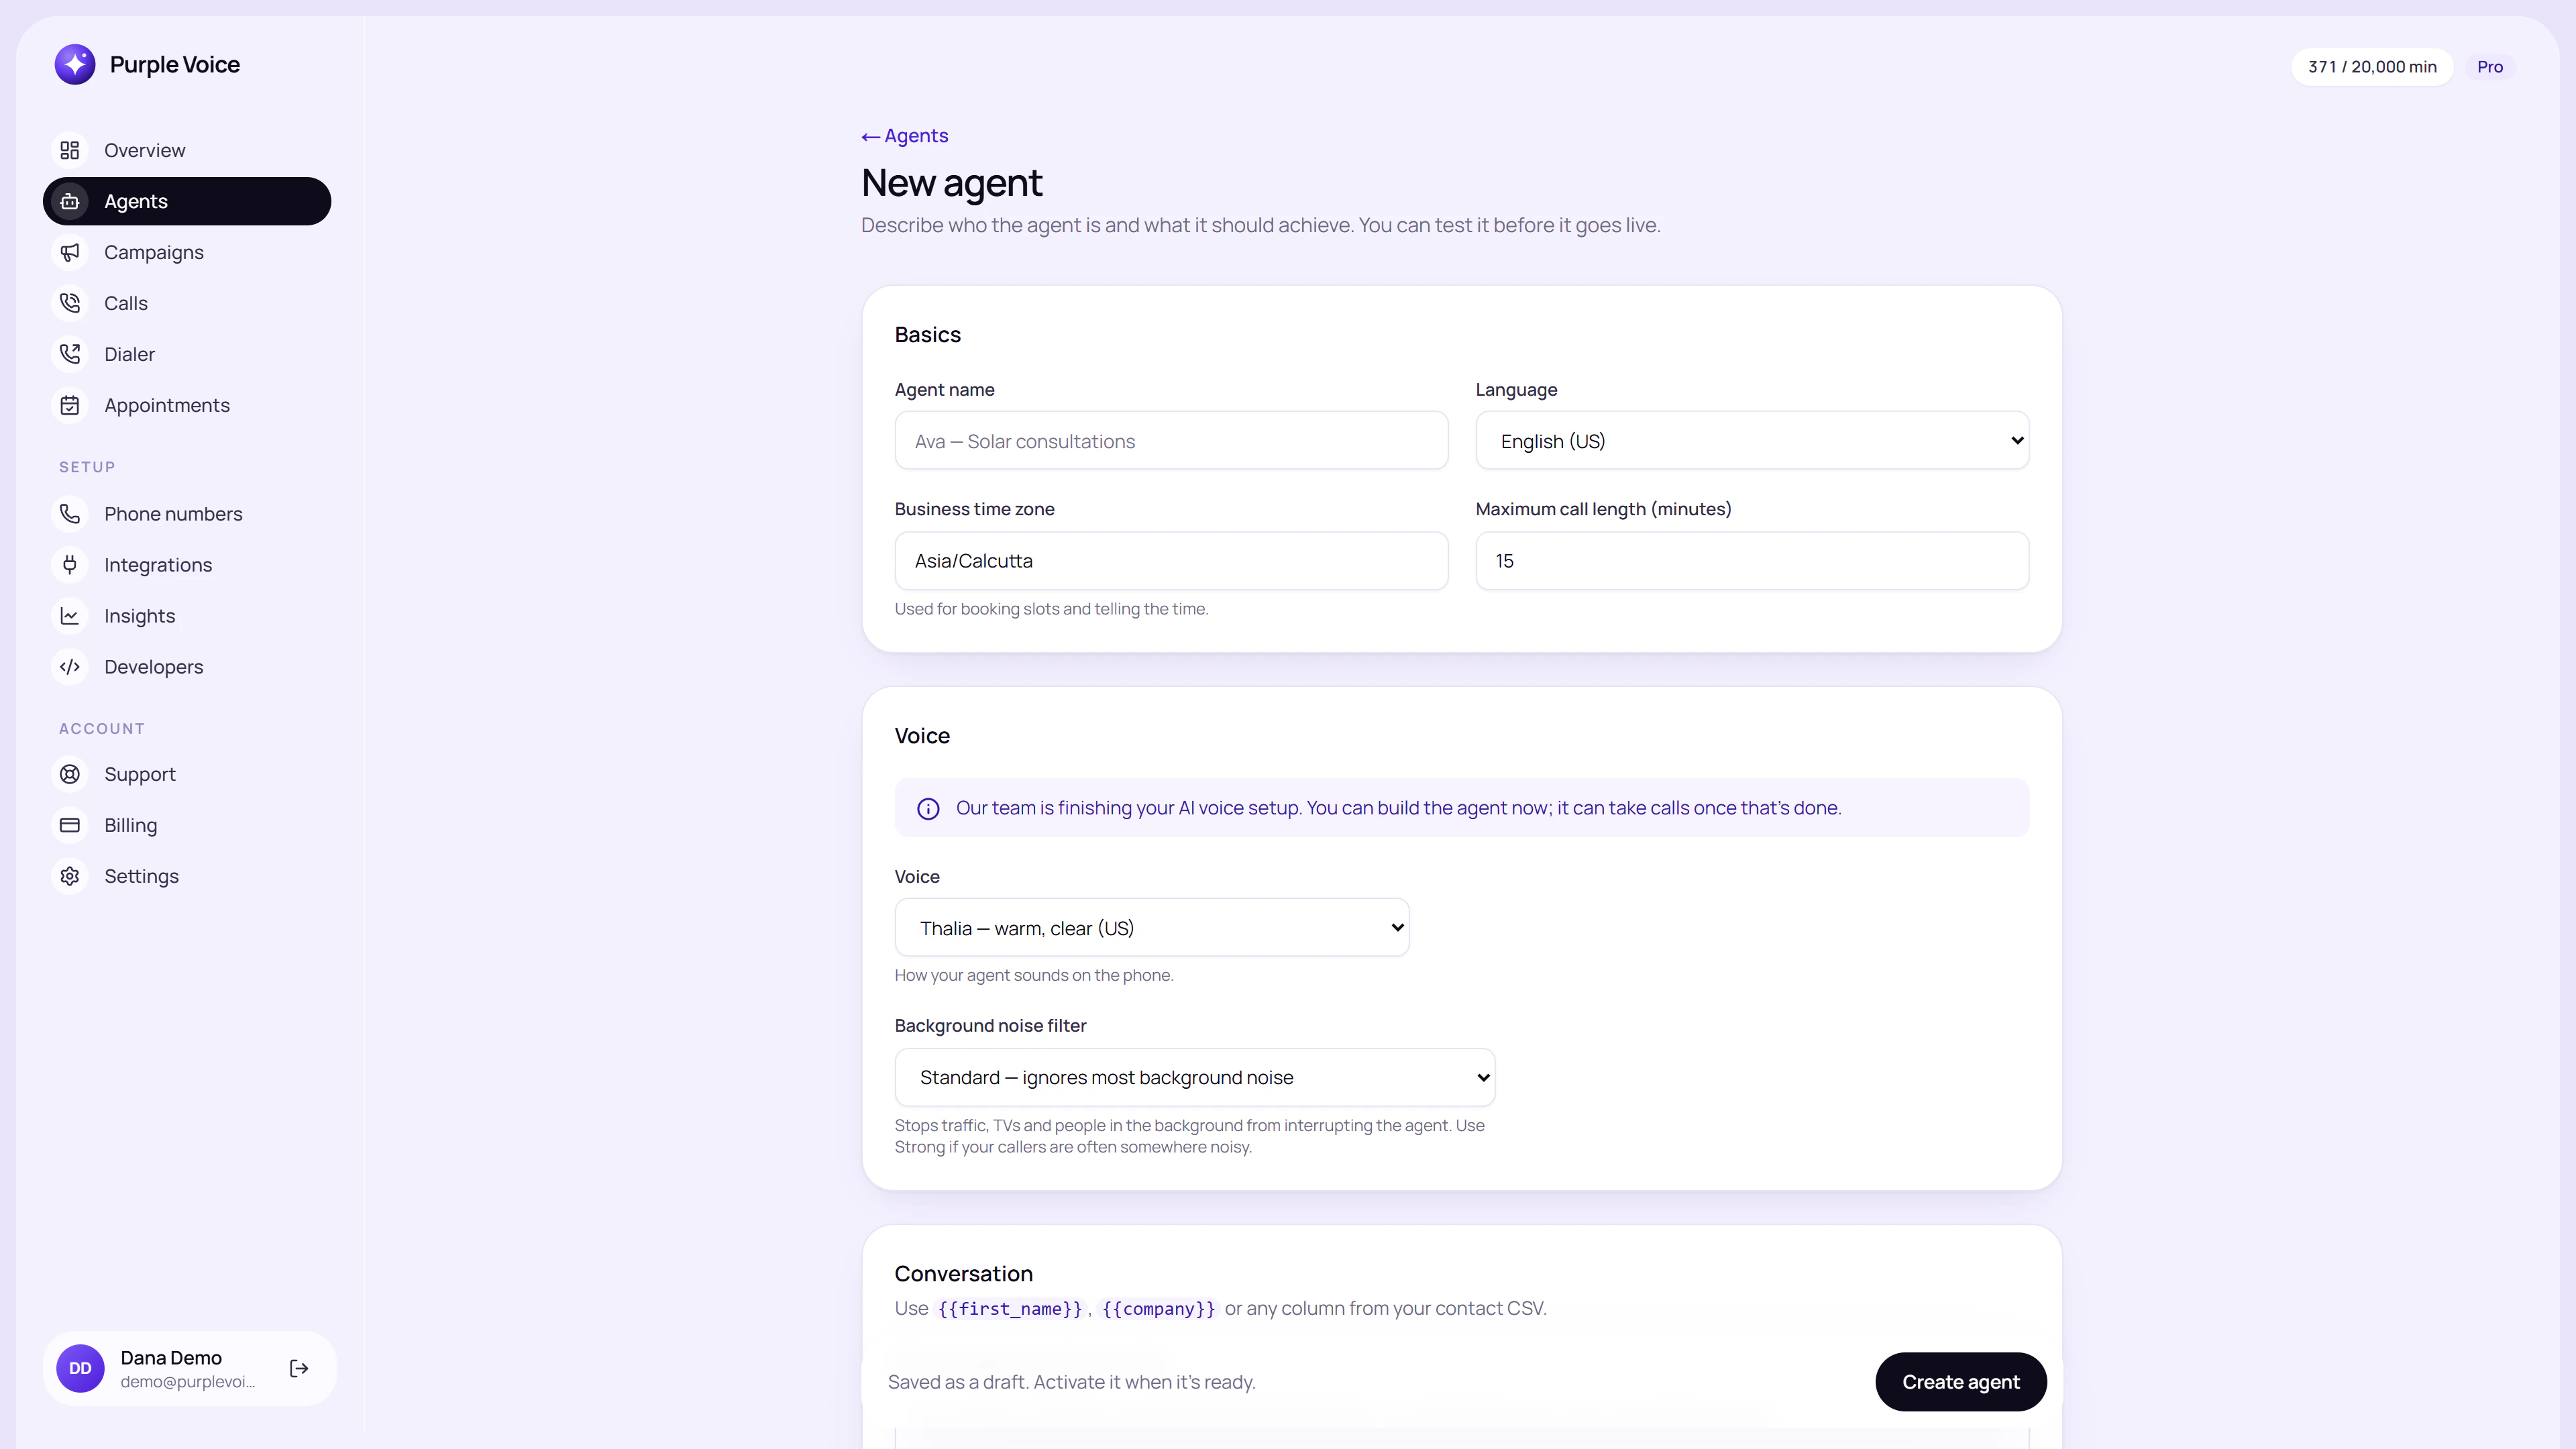Click the Support lifebuoy icon
This screenshot has width=2576, height=1449.
(x=70, y=774)
